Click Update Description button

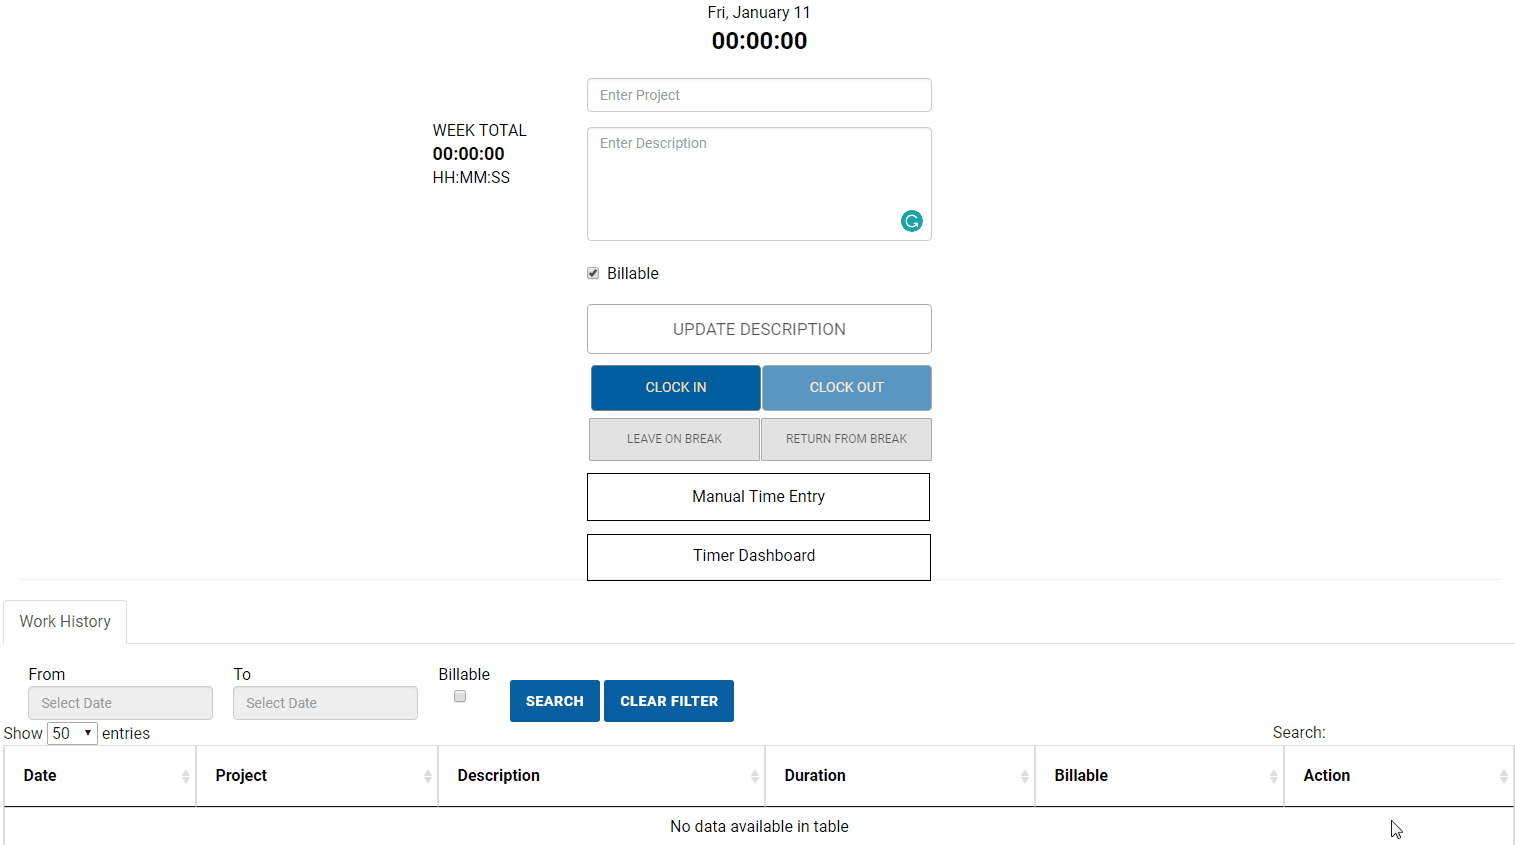click(759, 329)
